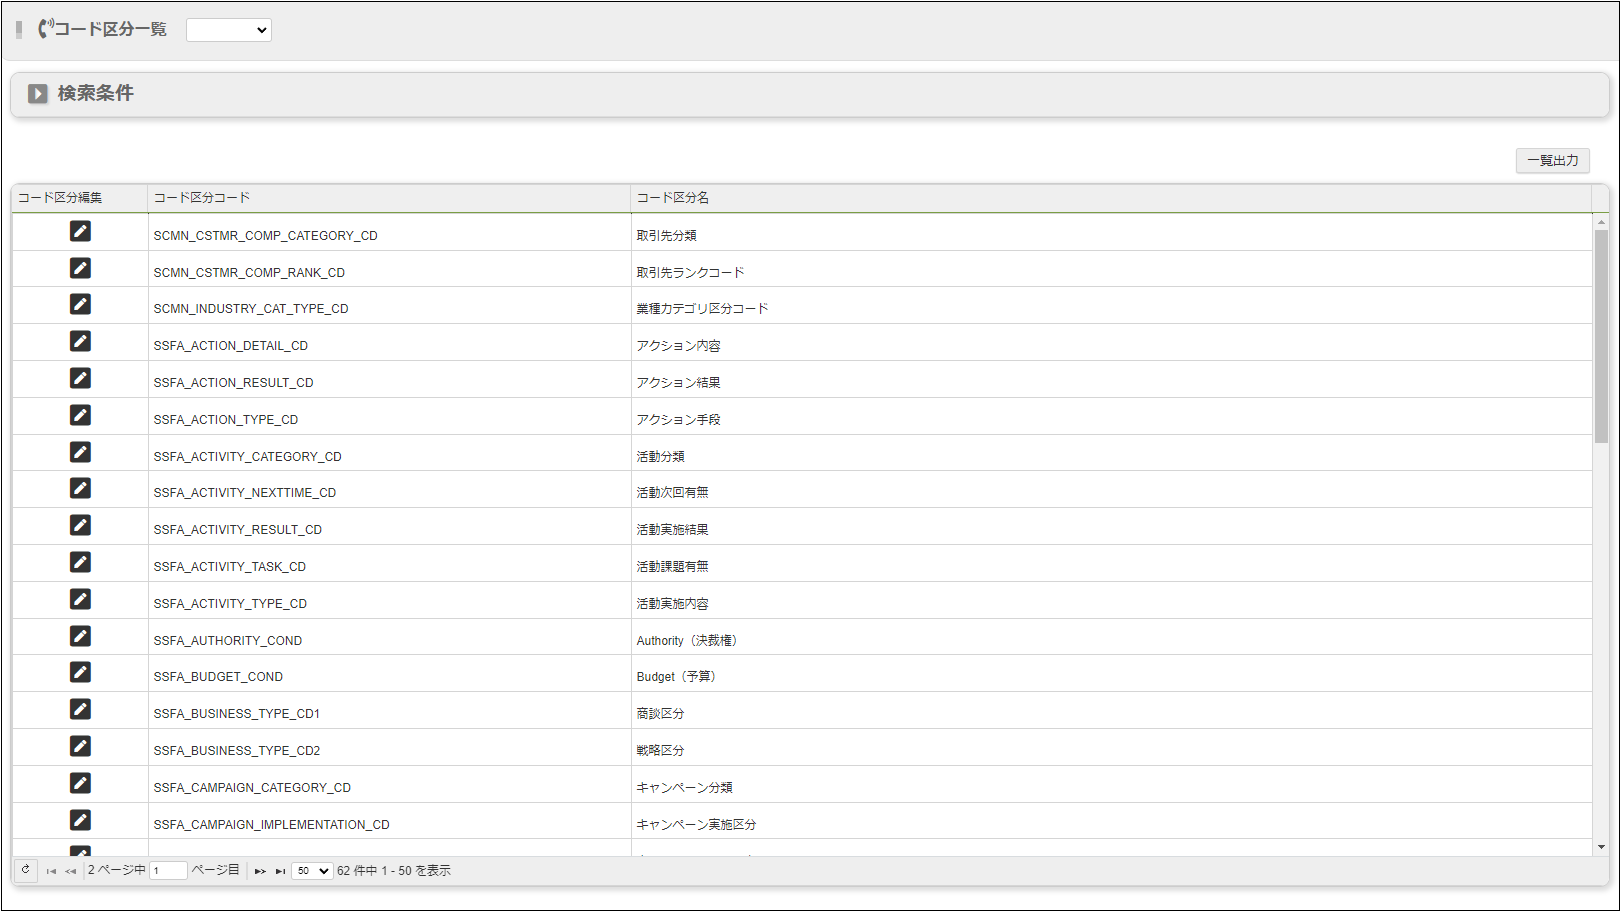Edit the SCMN_CSTMR_COMP_RANK_CD row

pos(80,268)
